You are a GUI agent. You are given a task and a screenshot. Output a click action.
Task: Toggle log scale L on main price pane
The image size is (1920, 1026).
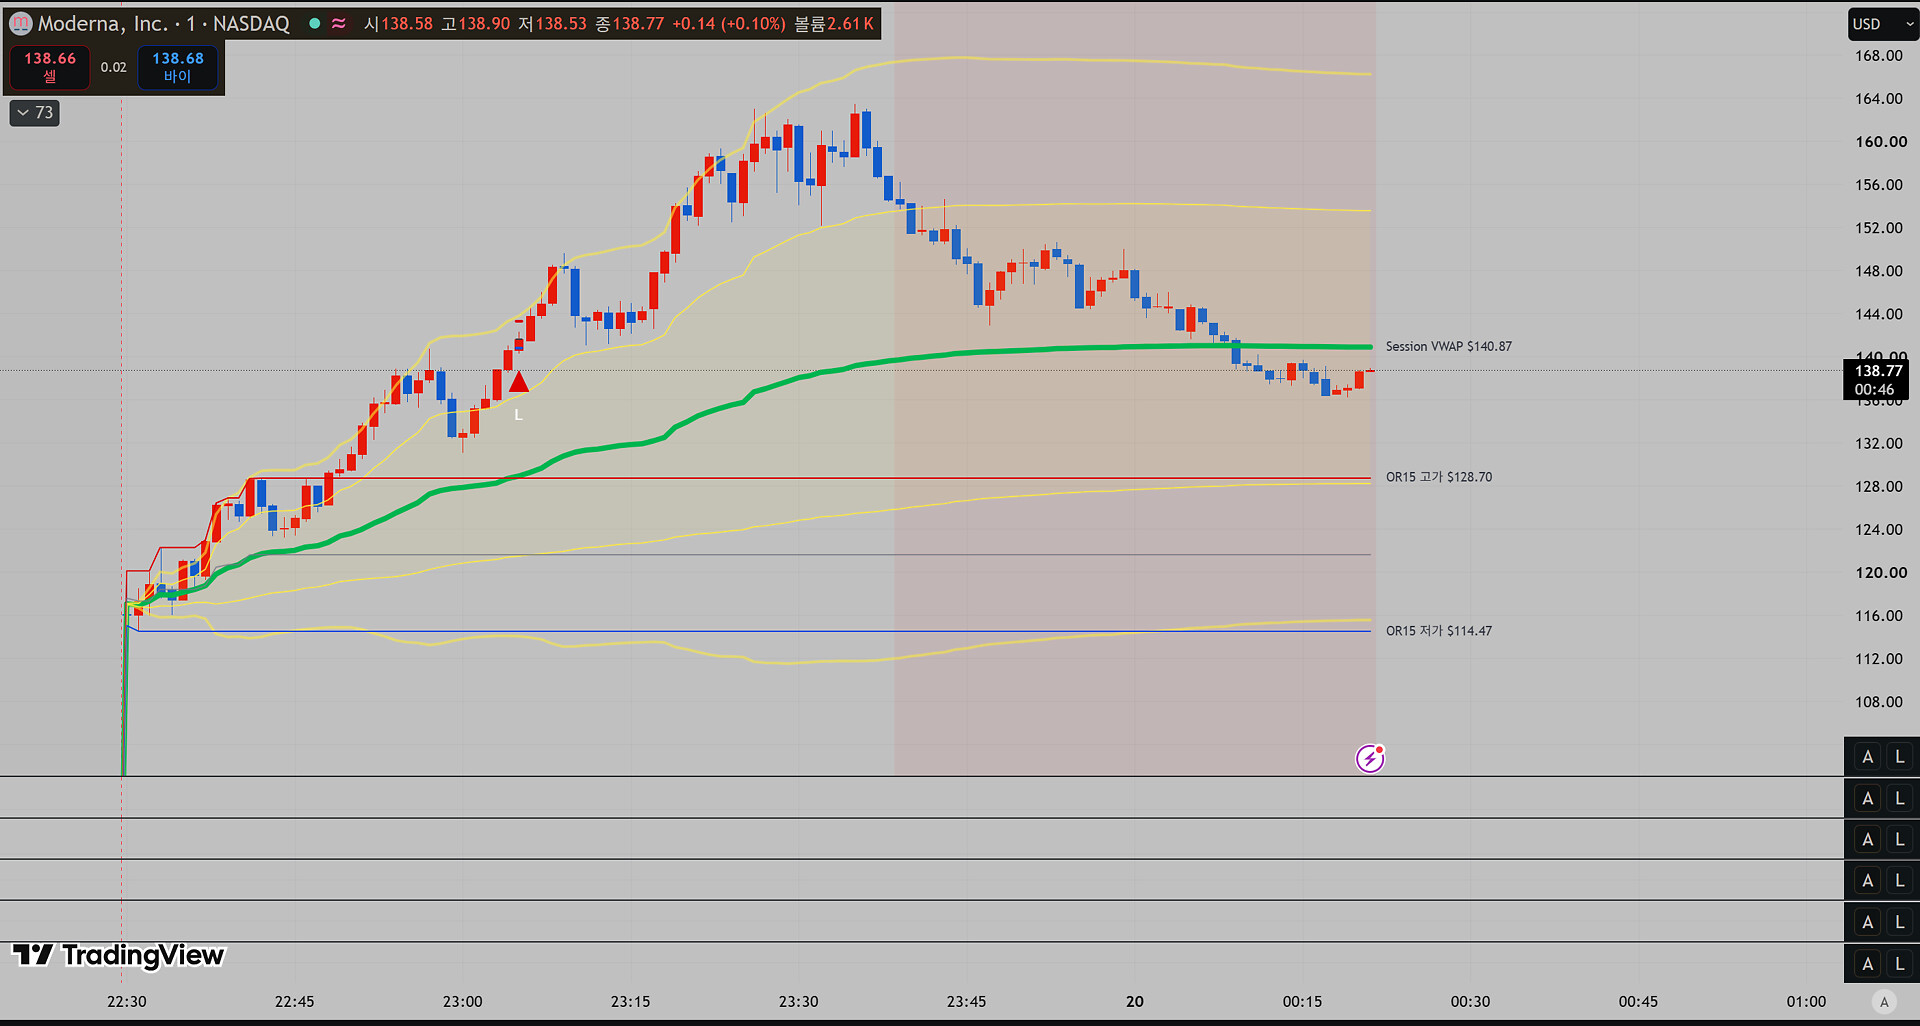pyautogui.click(x=1900, y=757)
